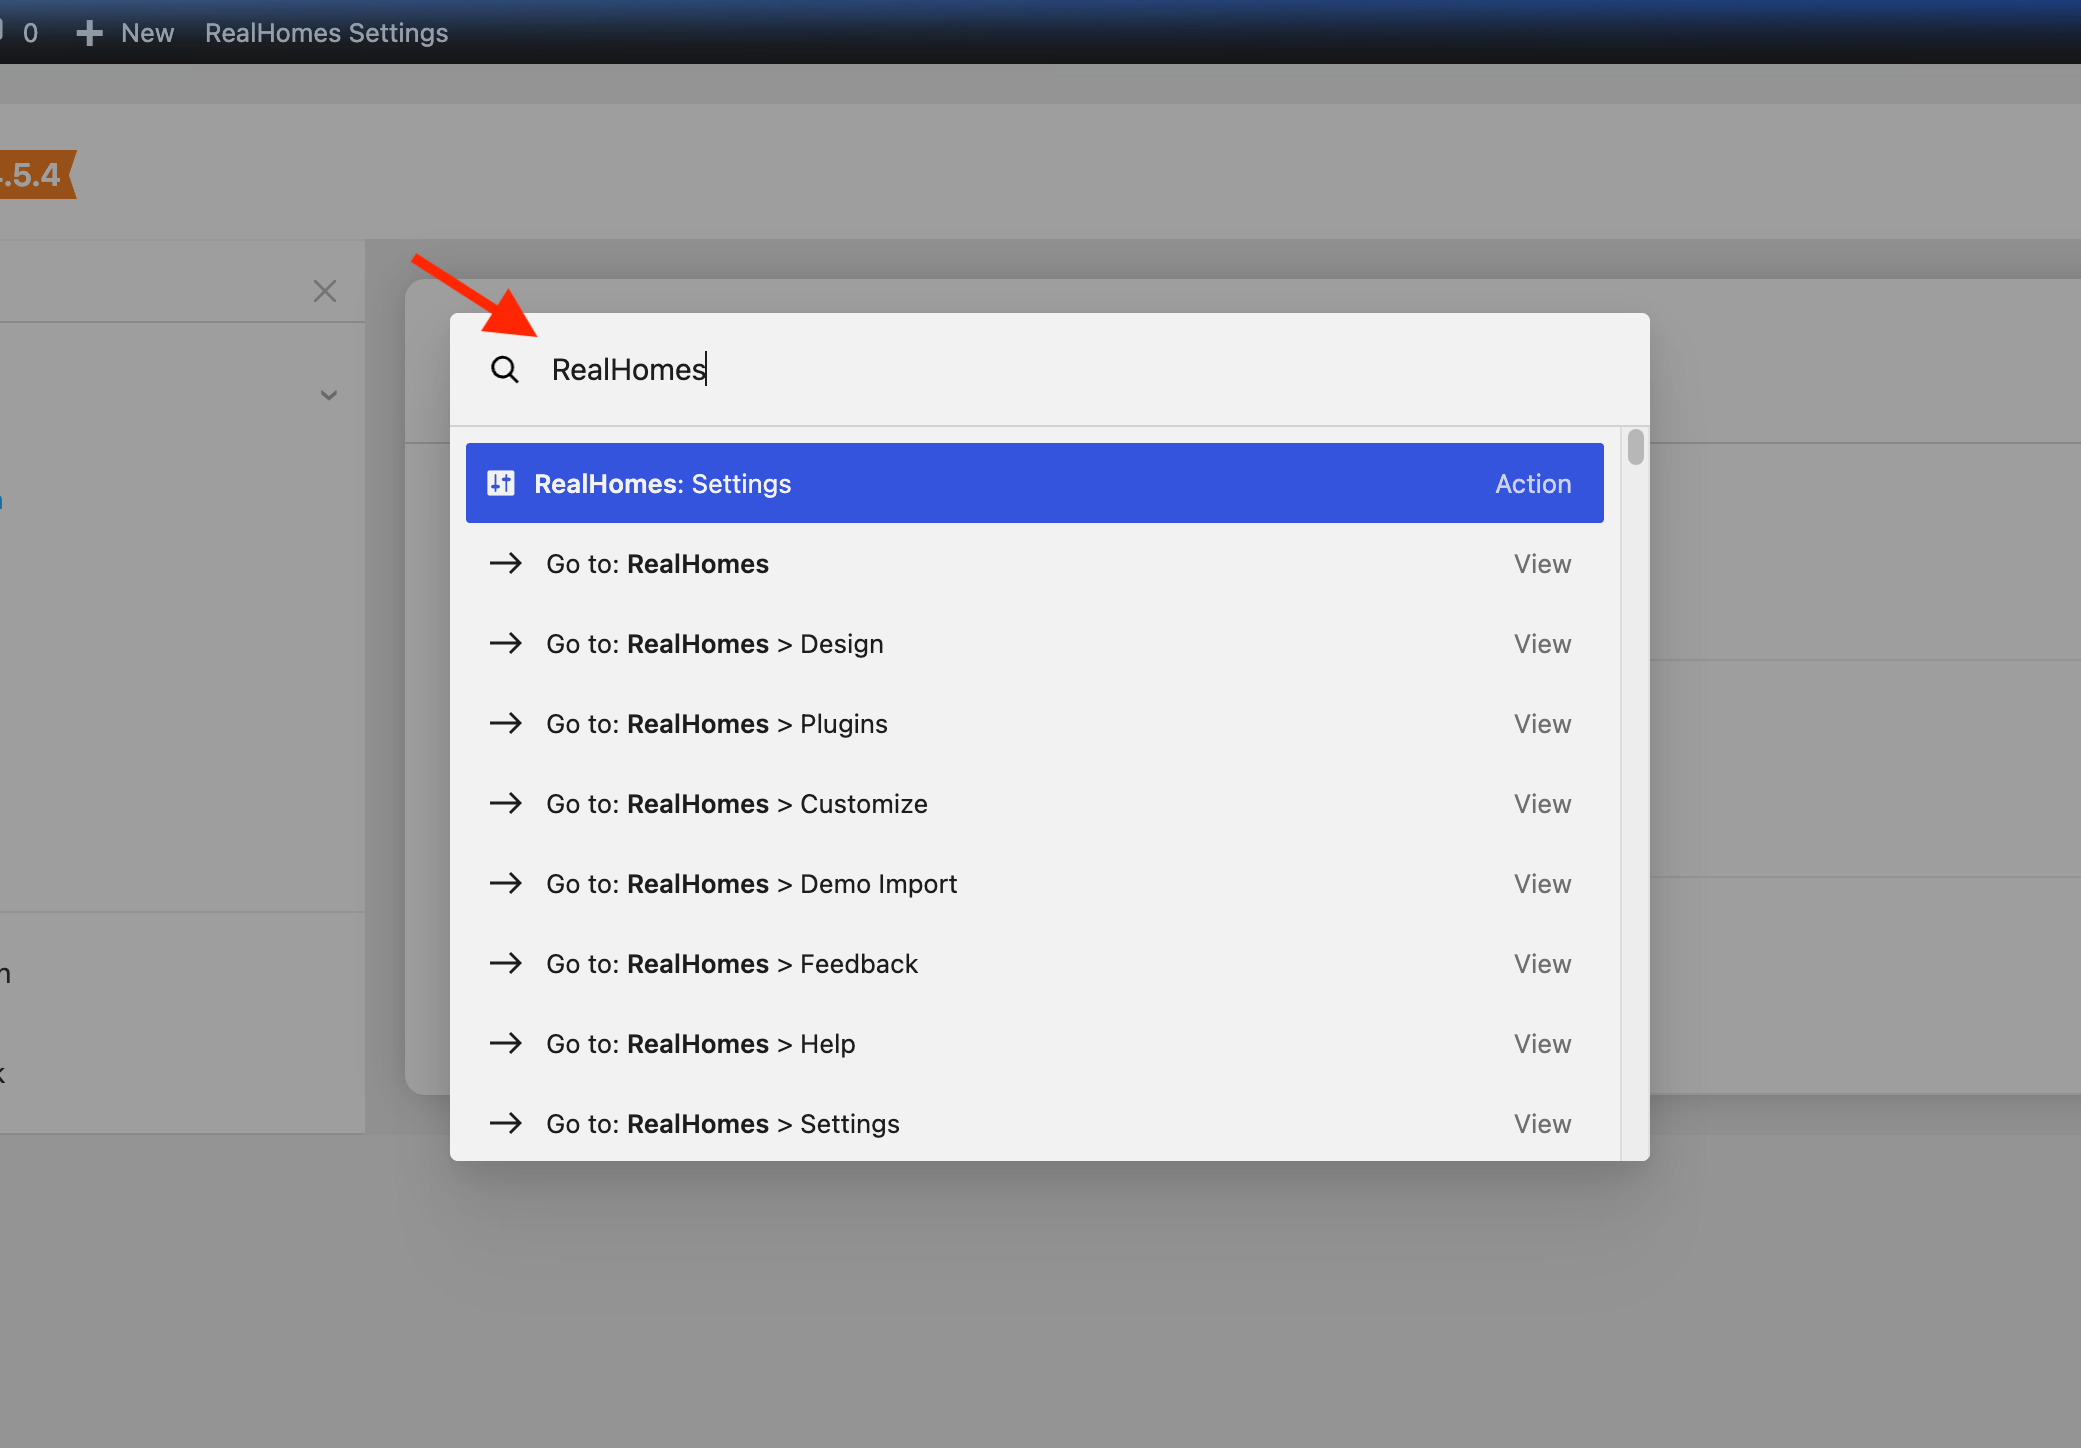This screenshot has height=1448, width=2081.
Task: Open RealHomes Settings in admin bar
Action: click(x=326, y=33)
